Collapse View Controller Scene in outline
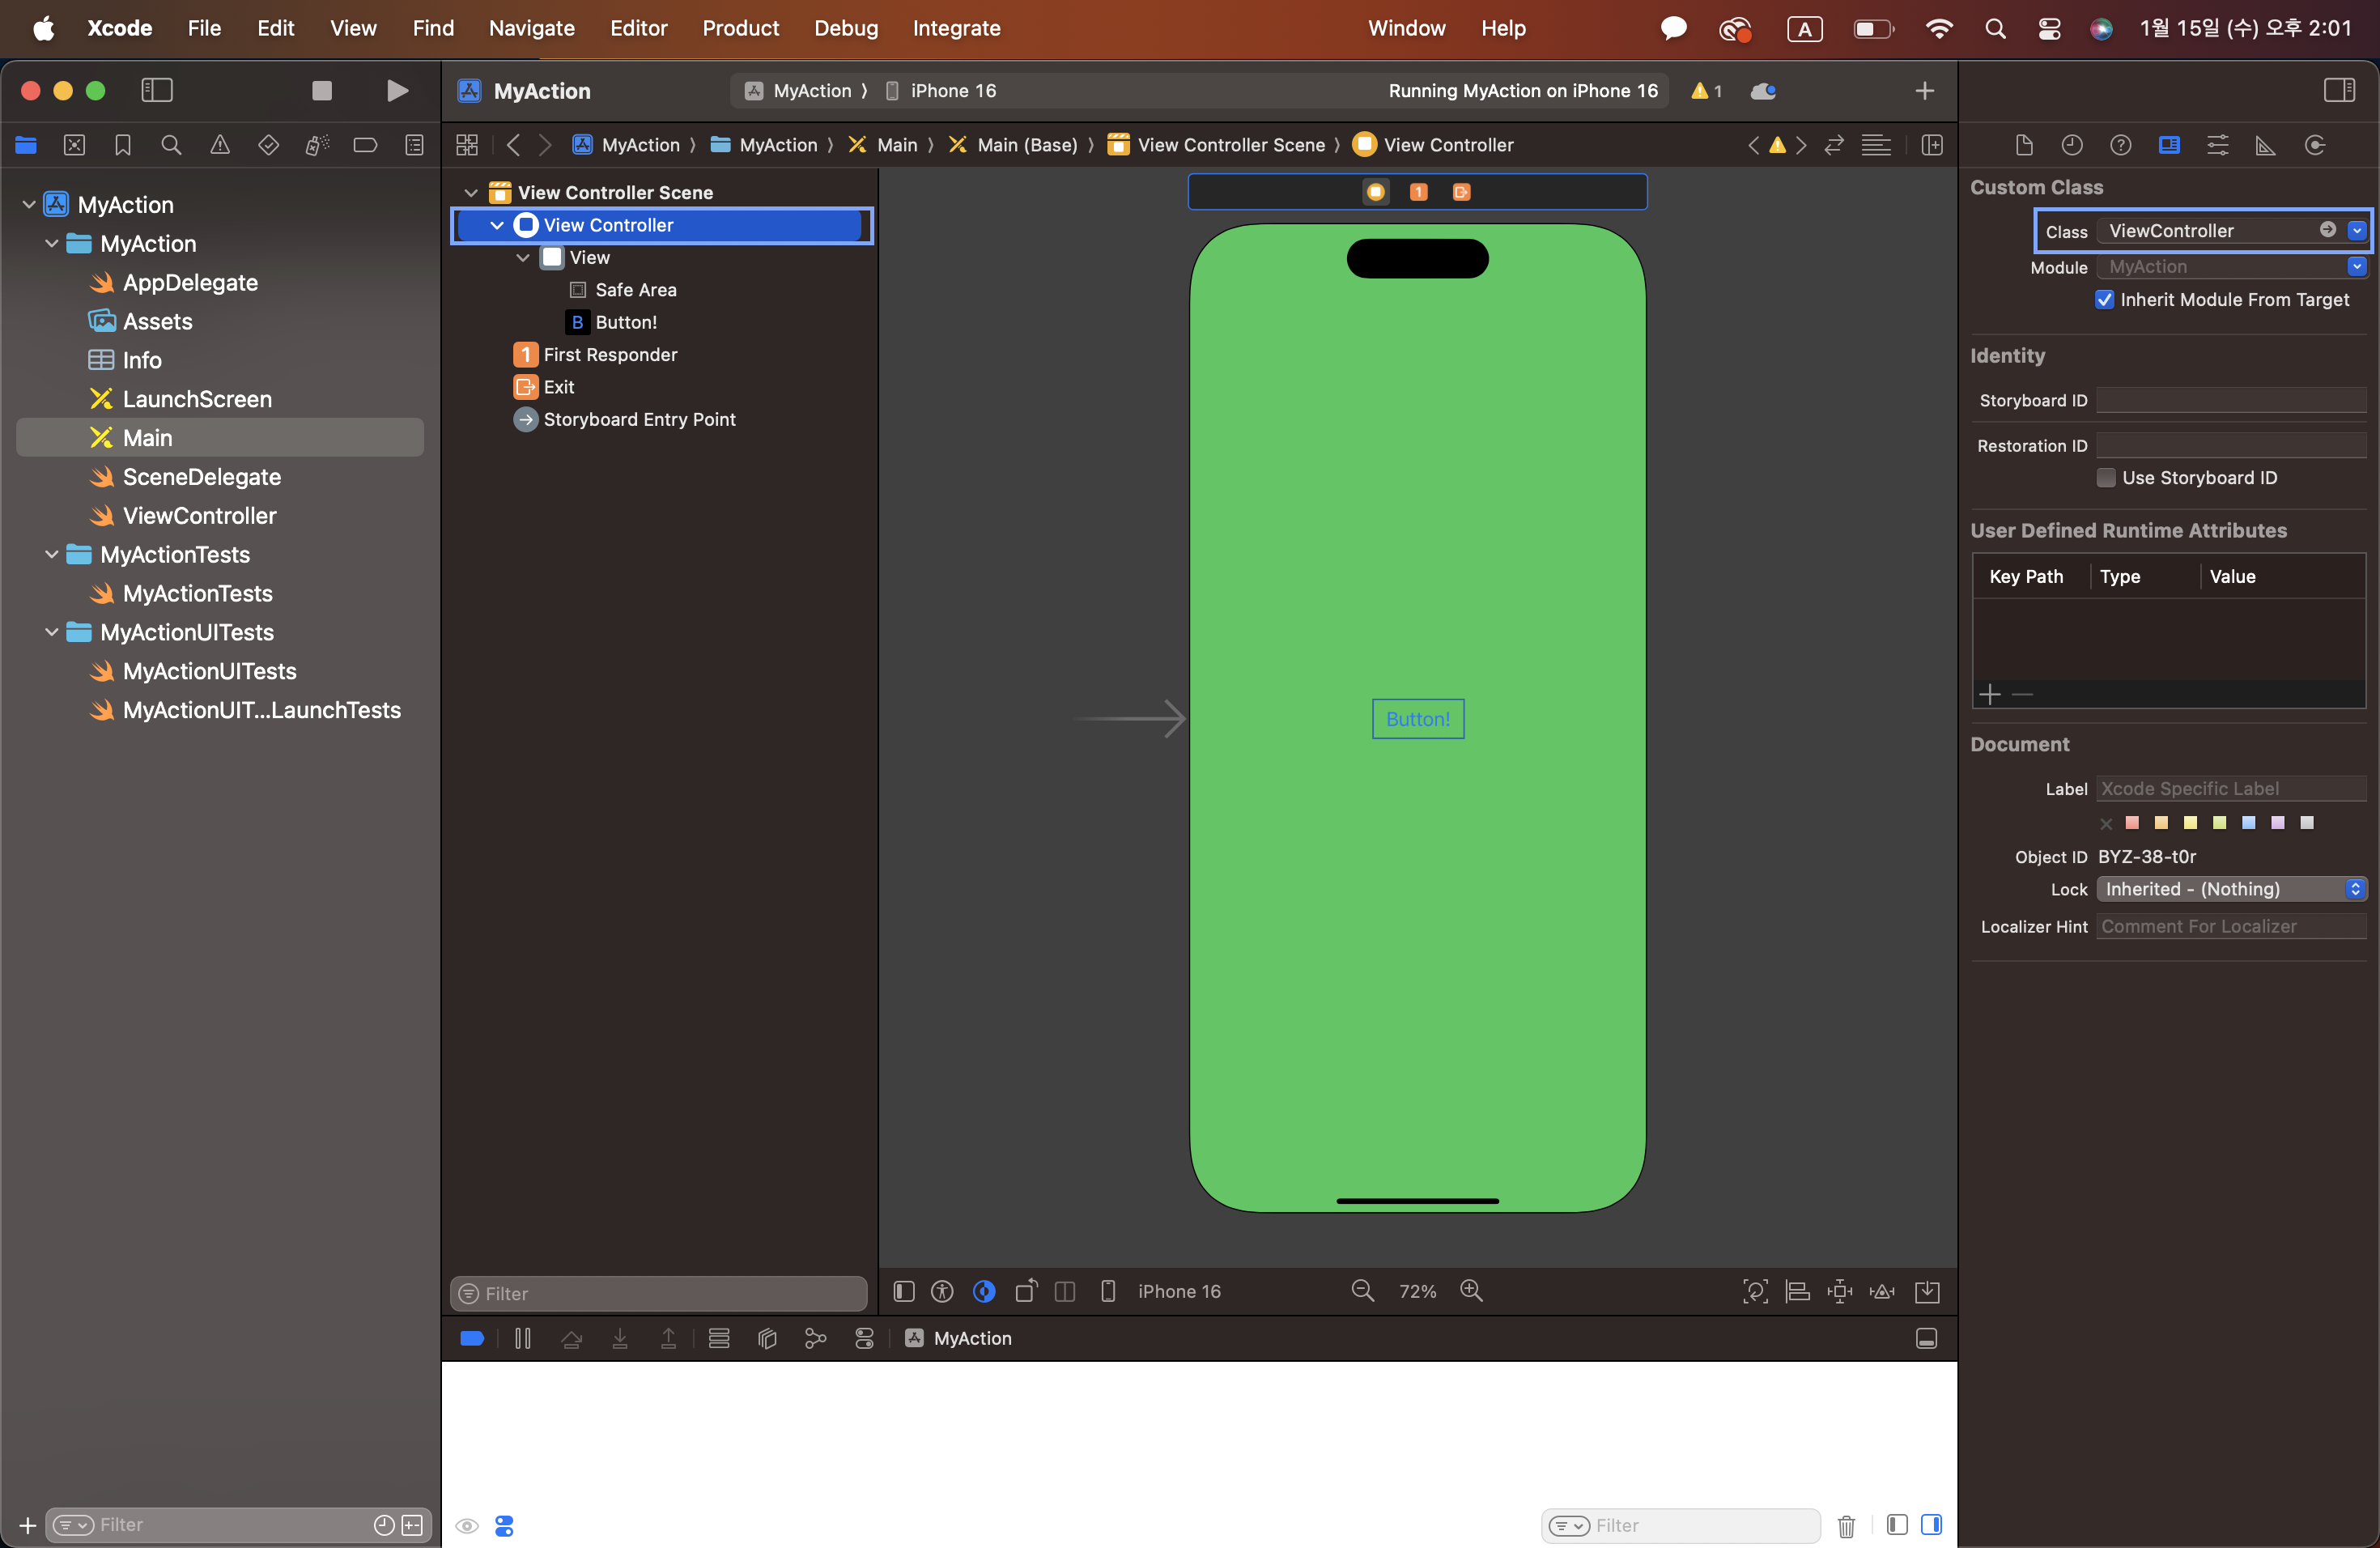 (x=471, y=193)
